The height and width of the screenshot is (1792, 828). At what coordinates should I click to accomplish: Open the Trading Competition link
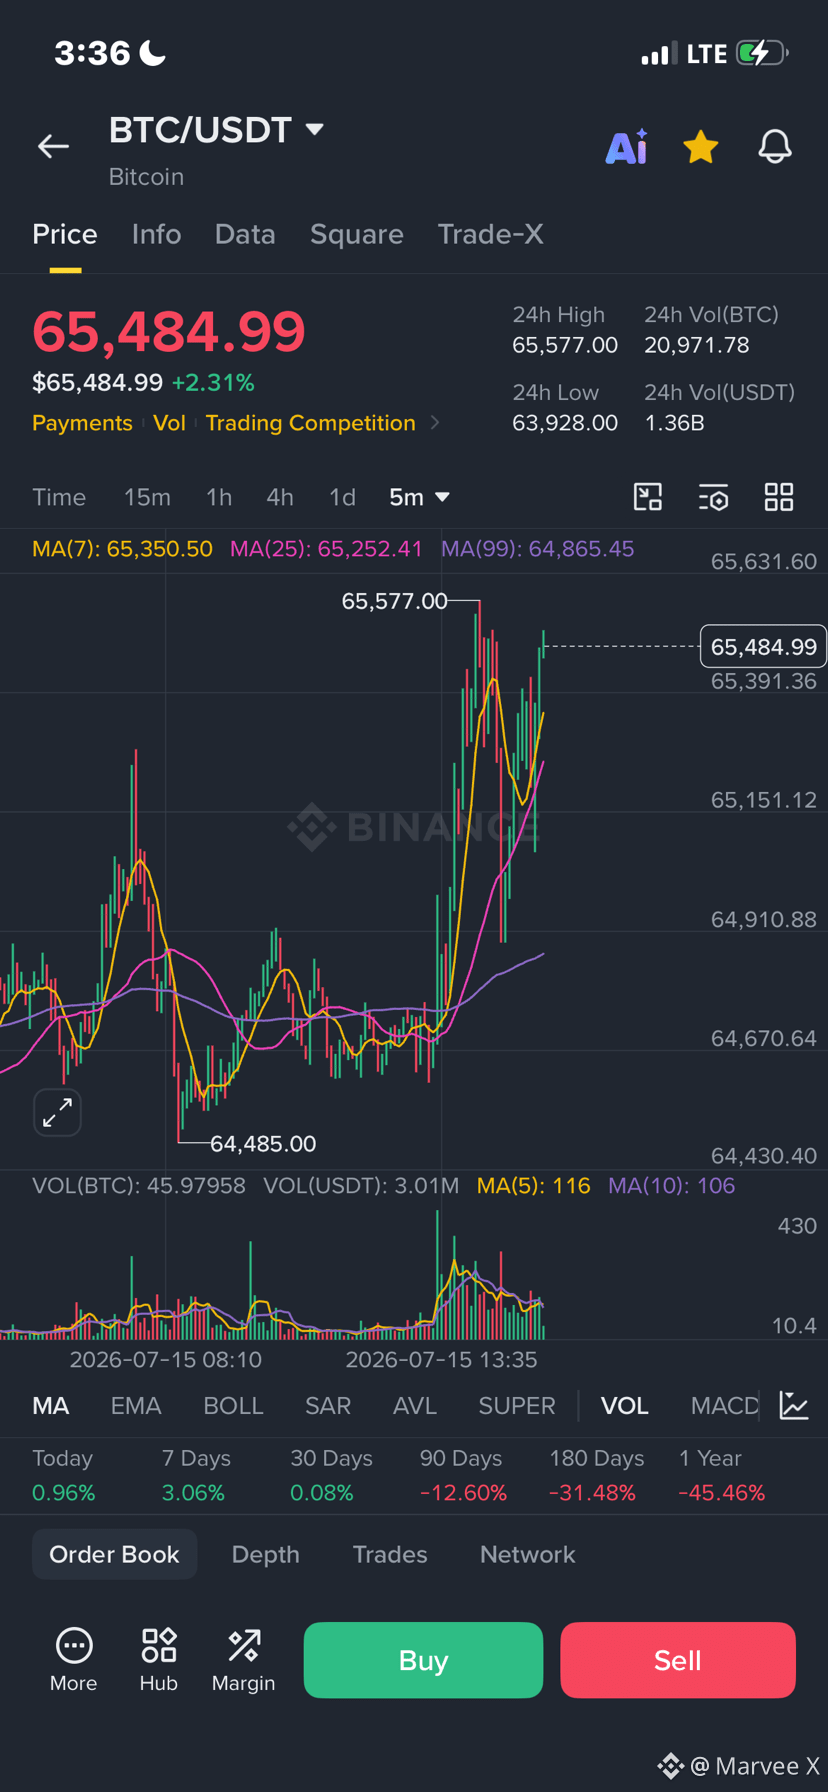click(311, 423)
